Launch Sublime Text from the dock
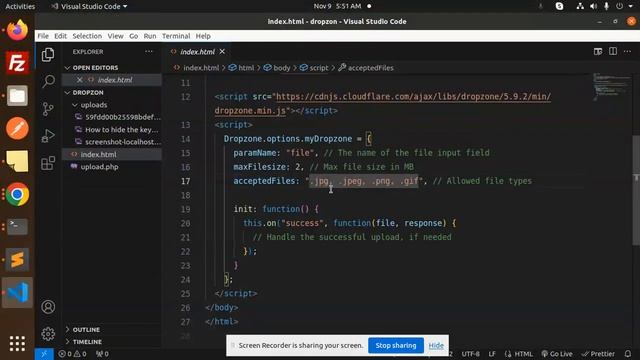The image size is (640, 360). coord(17,260)
